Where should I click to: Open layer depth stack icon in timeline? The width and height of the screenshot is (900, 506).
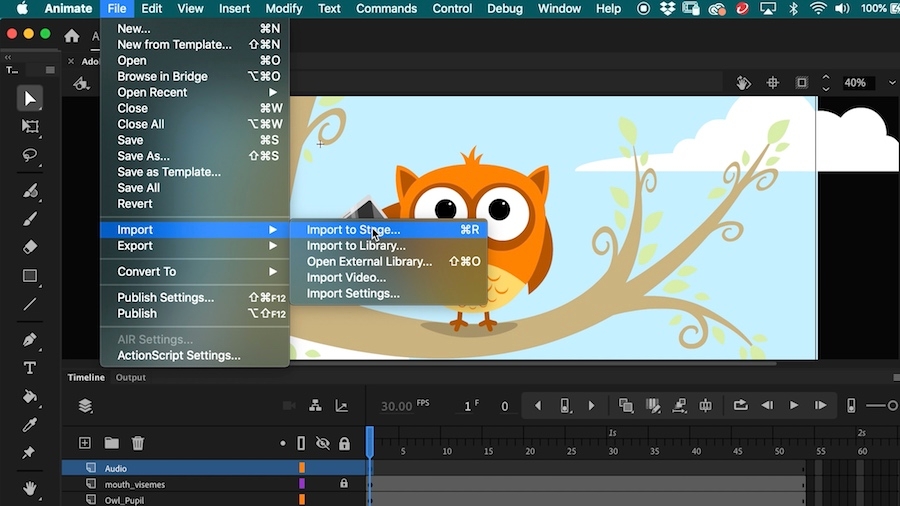pos(85,406)
